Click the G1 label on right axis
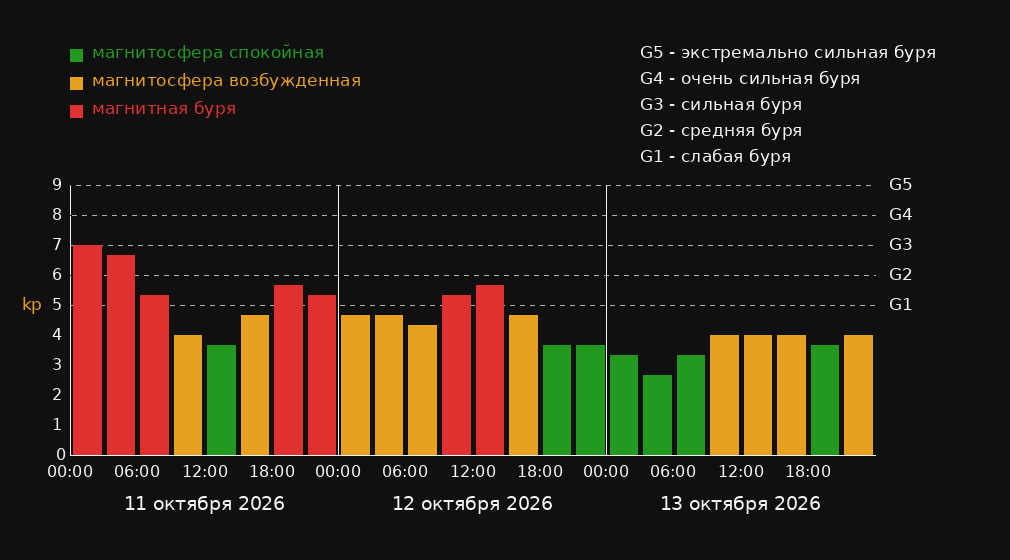This screenshot has height=560, width=1010. point(900,305)
